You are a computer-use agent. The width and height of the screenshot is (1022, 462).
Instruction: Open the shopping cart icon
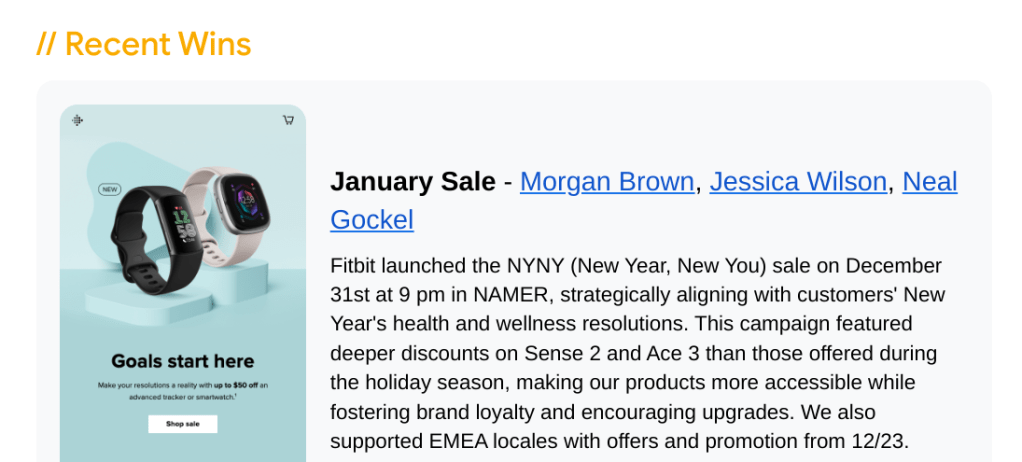(288, 120)
